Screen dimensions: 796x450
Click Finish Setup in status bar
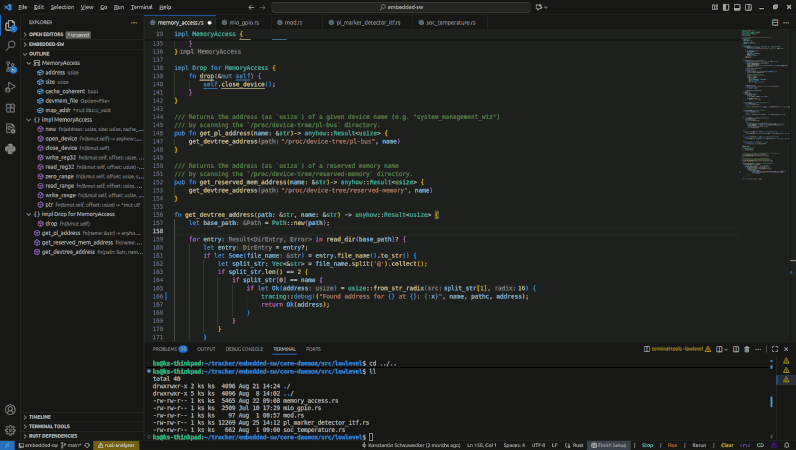(609, 445)
